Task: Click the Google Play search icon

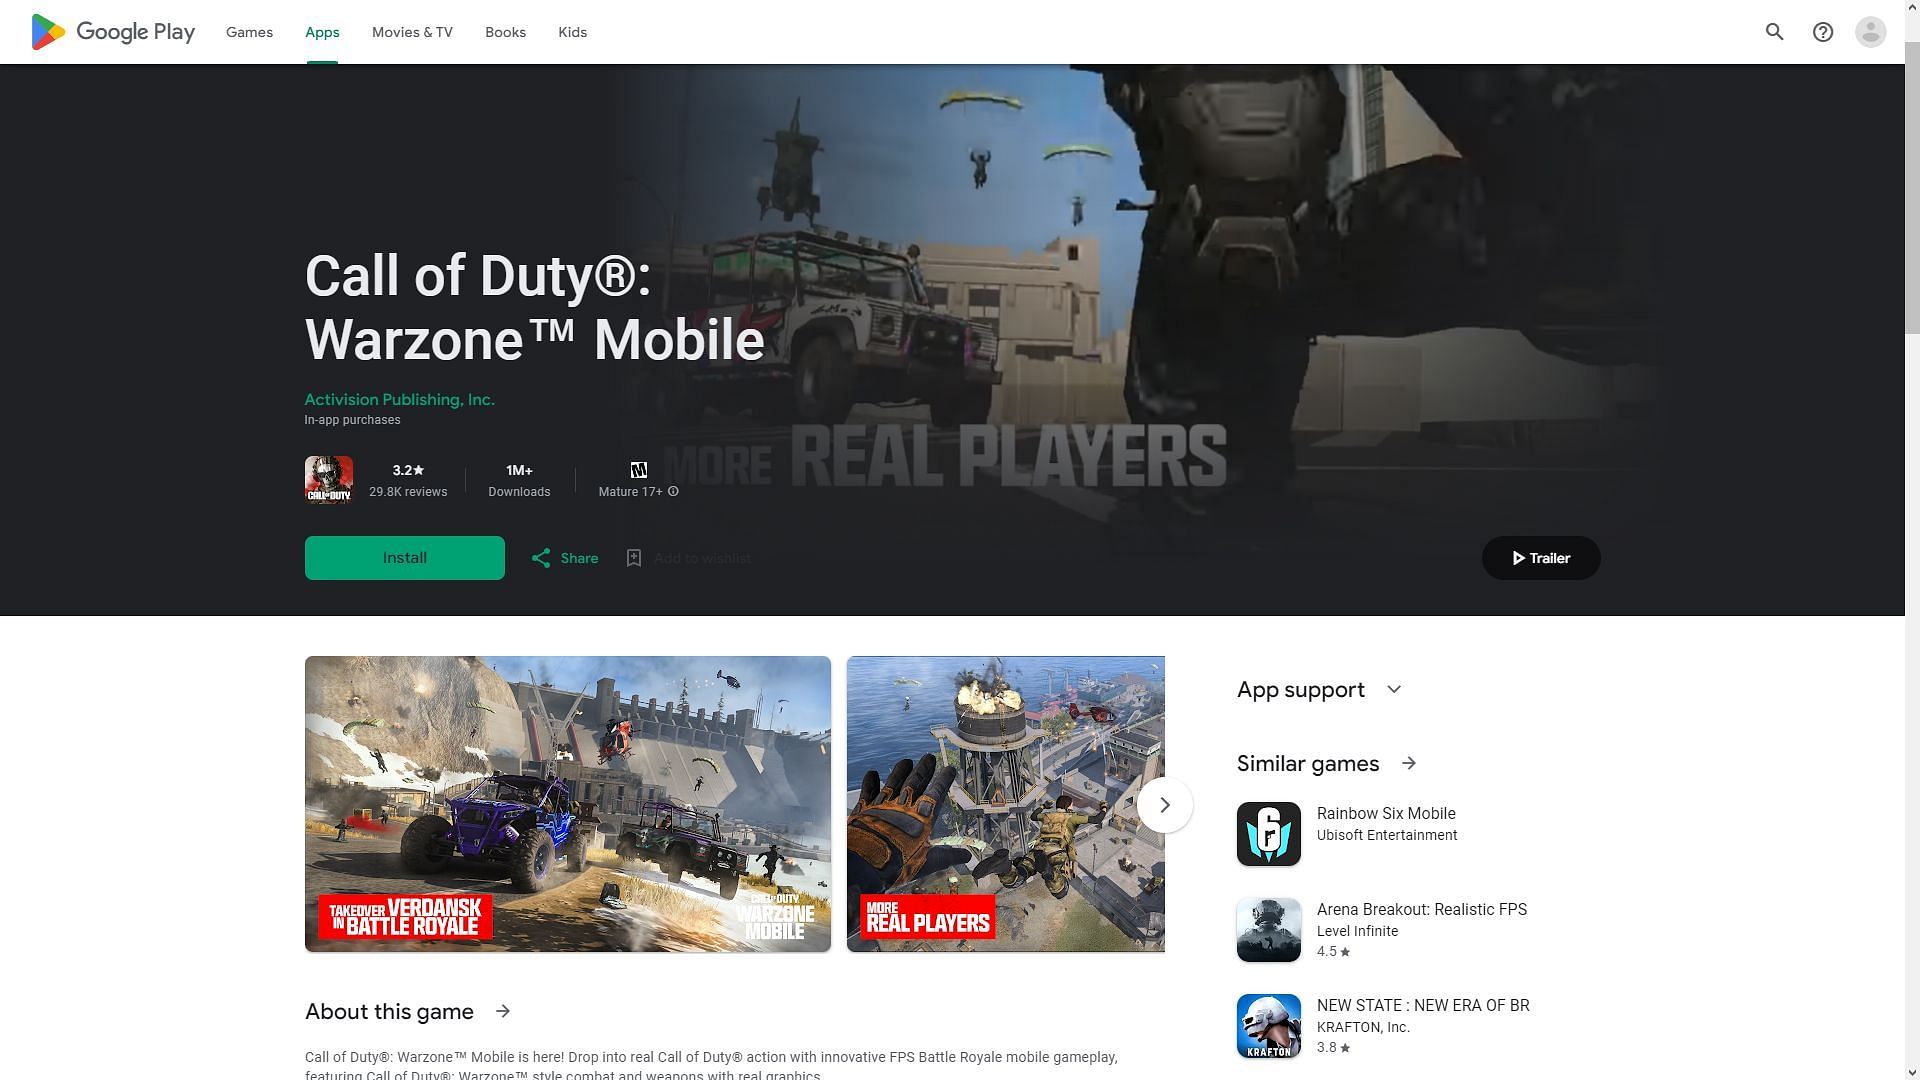Action: tap(1775, 32)
